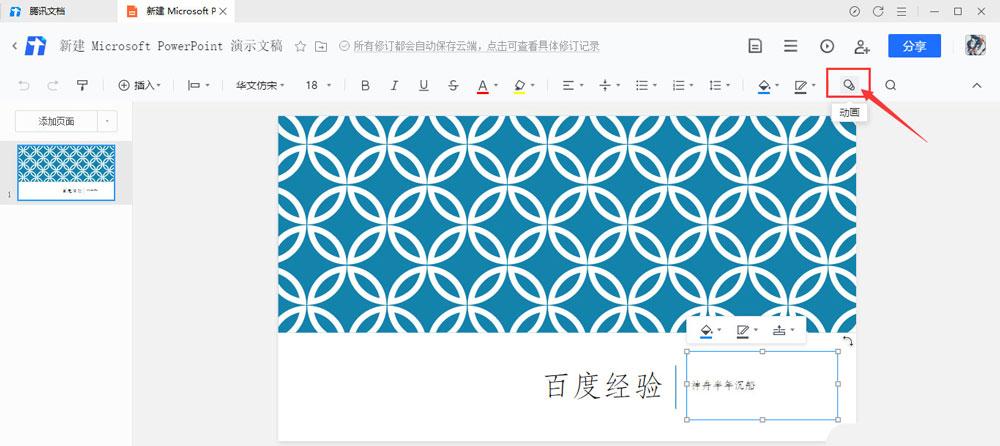Image resolution: width=1000 pixels, height=446 pixels.
Task: Click the blue 分享 share button
Action: click(914, 46)
